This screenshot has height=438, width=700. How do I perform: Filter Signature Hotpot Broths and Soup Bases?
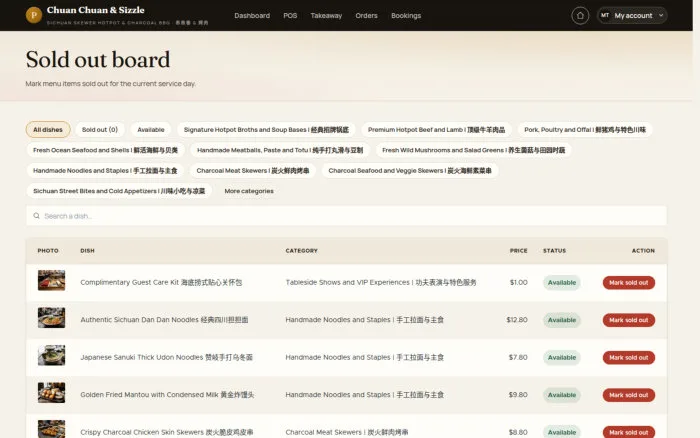266,129
